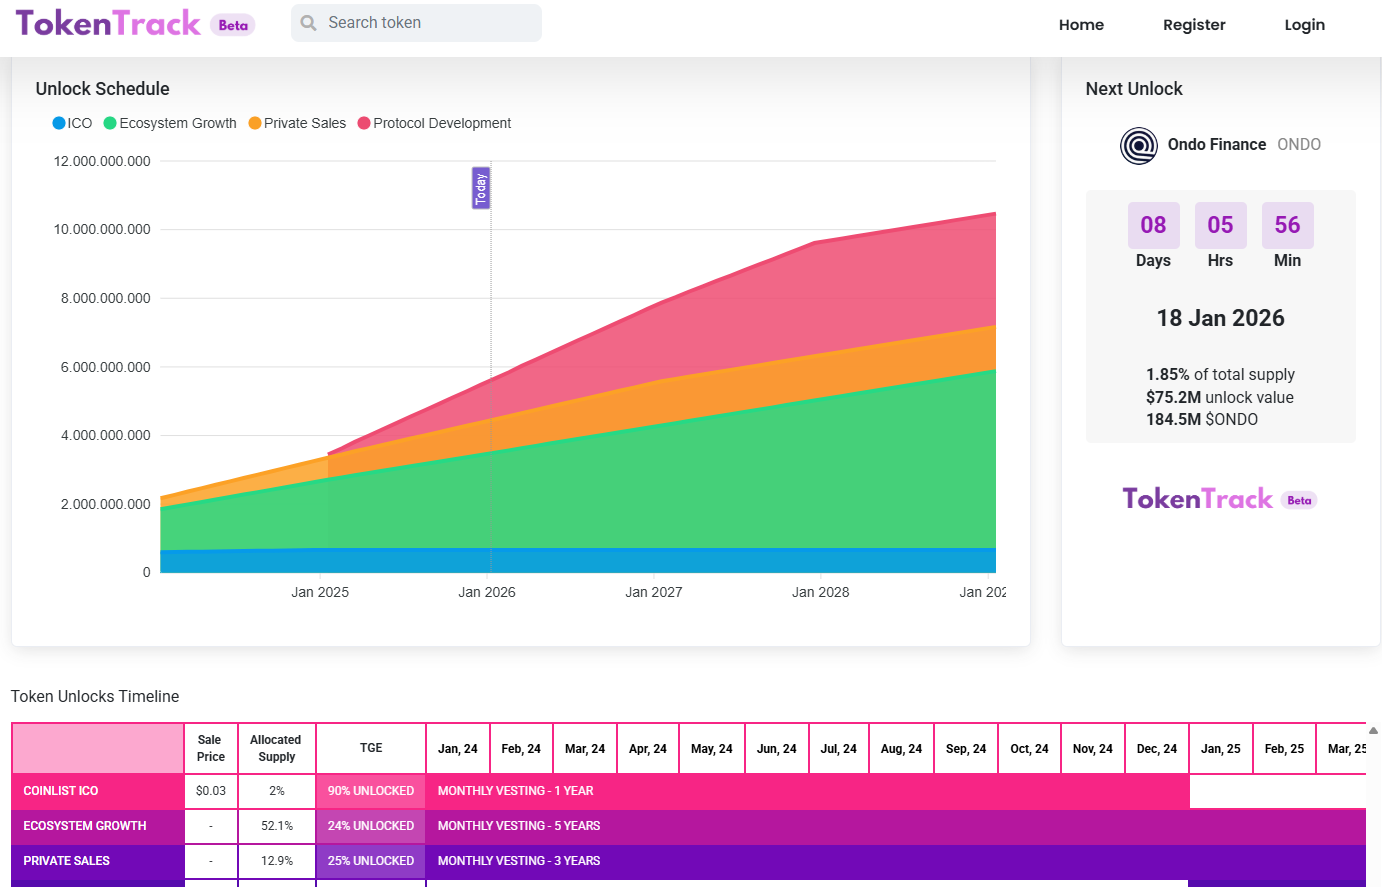The width and height of the screenshot is (1382, 887).
Task: Click the Allocated Supply column header
Action: pyautogui.click(x=276, y=748)
